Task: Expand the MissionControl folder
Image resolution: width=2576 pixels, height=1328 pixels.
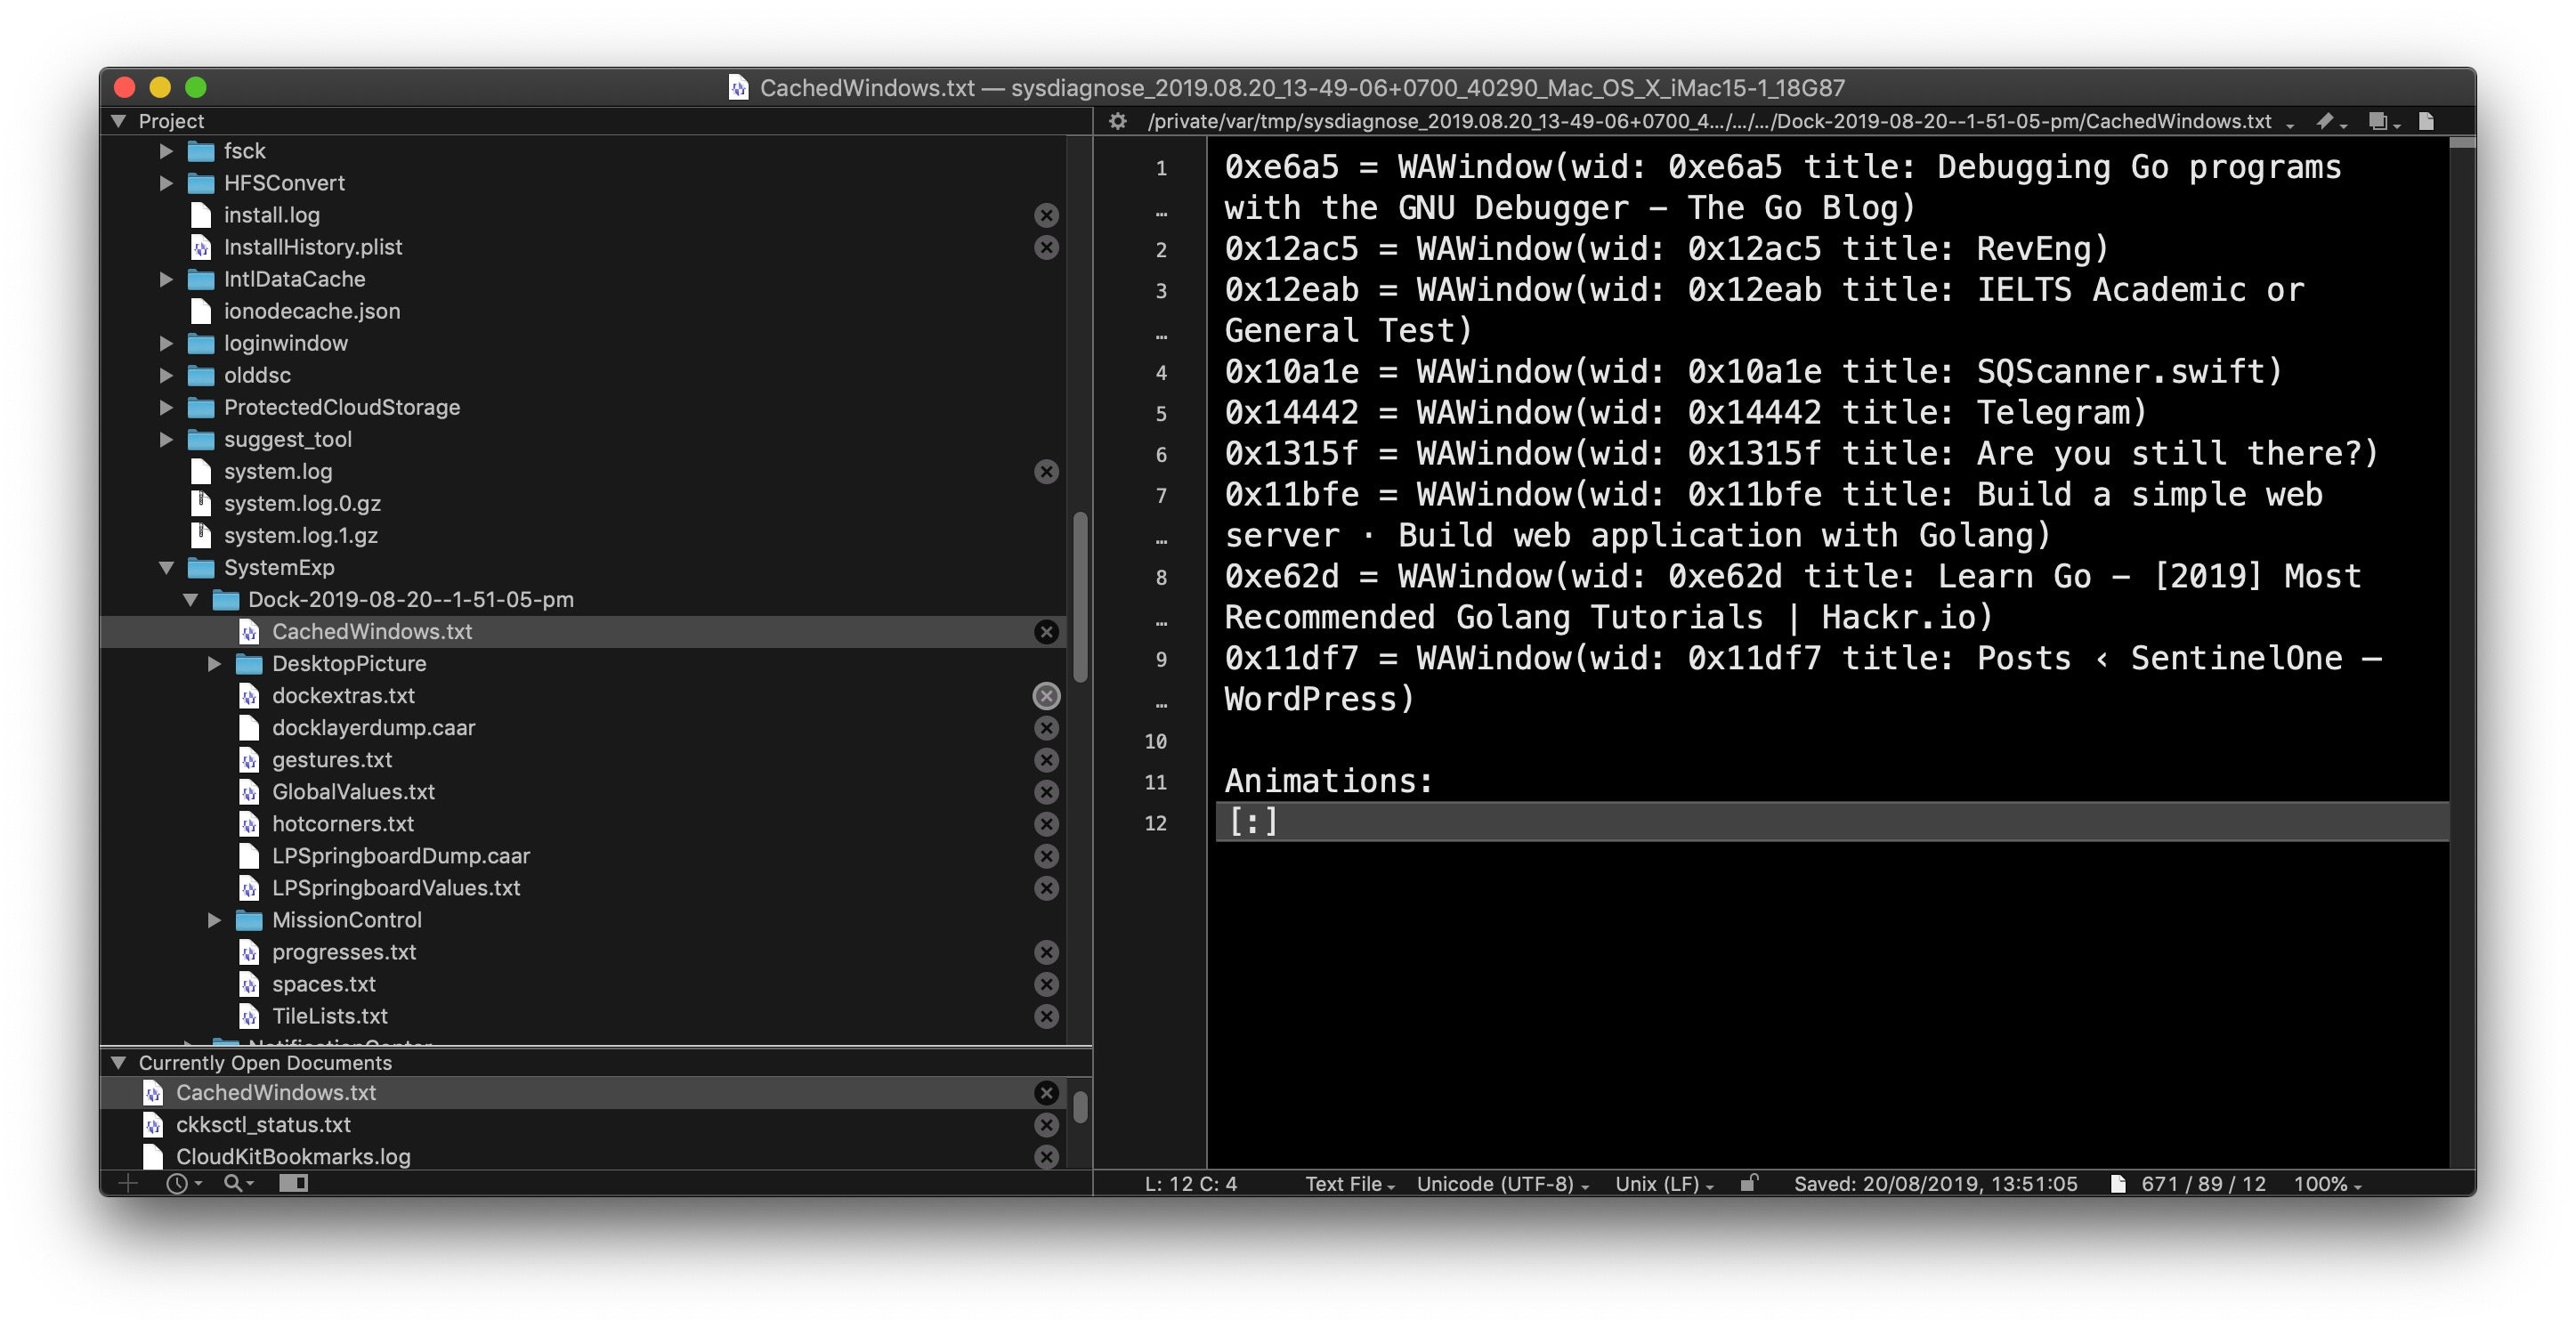Action: point(214,920)
